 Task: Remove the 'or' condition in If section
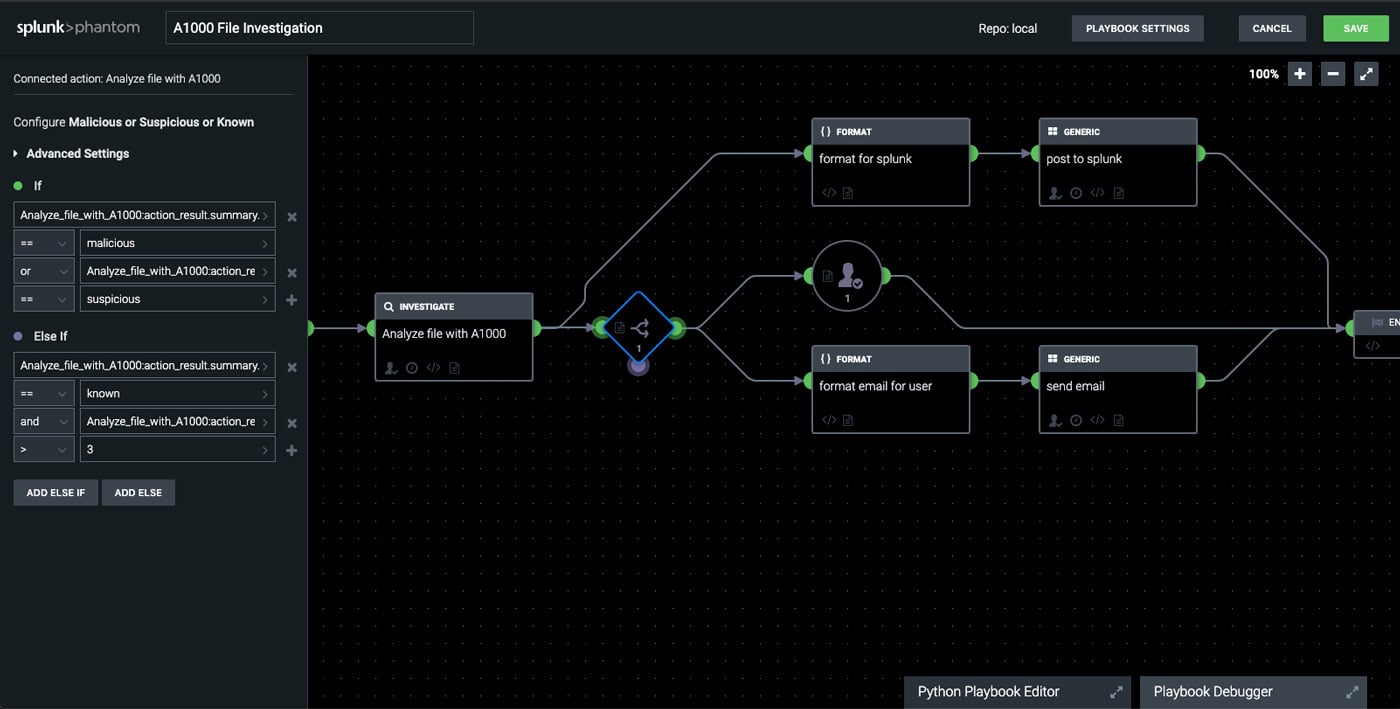(292, 272)
